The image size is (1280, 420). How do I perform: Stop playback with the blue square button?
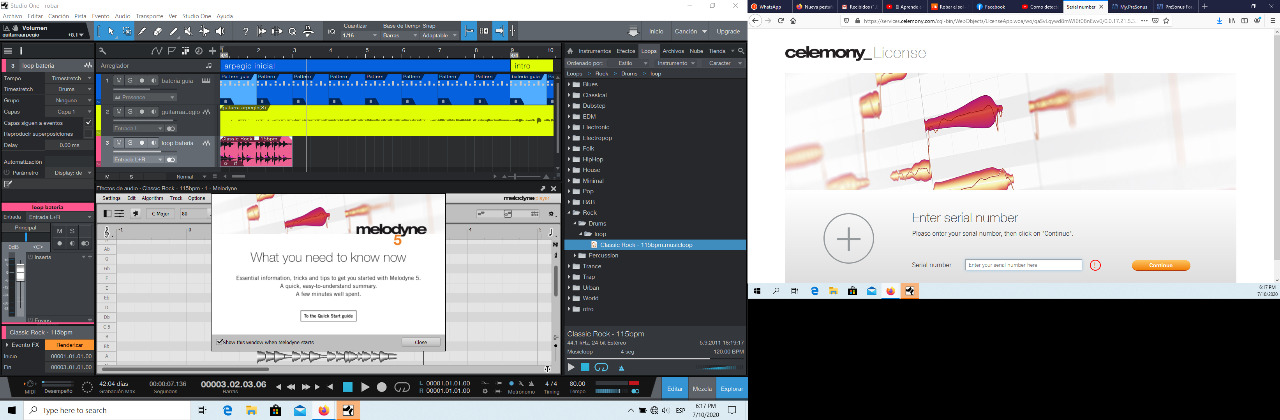point(348,387)
